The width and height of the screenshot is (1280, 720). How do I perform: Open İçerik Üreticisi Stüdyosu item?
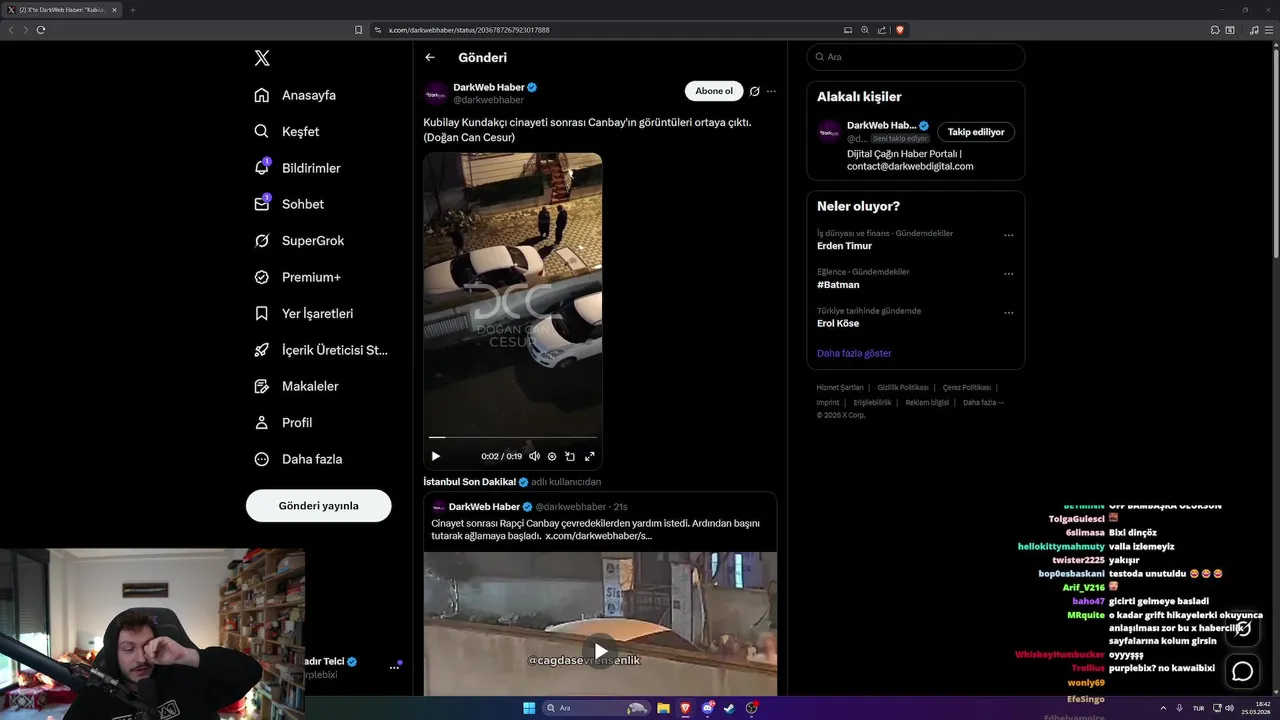tap(321, 350)
